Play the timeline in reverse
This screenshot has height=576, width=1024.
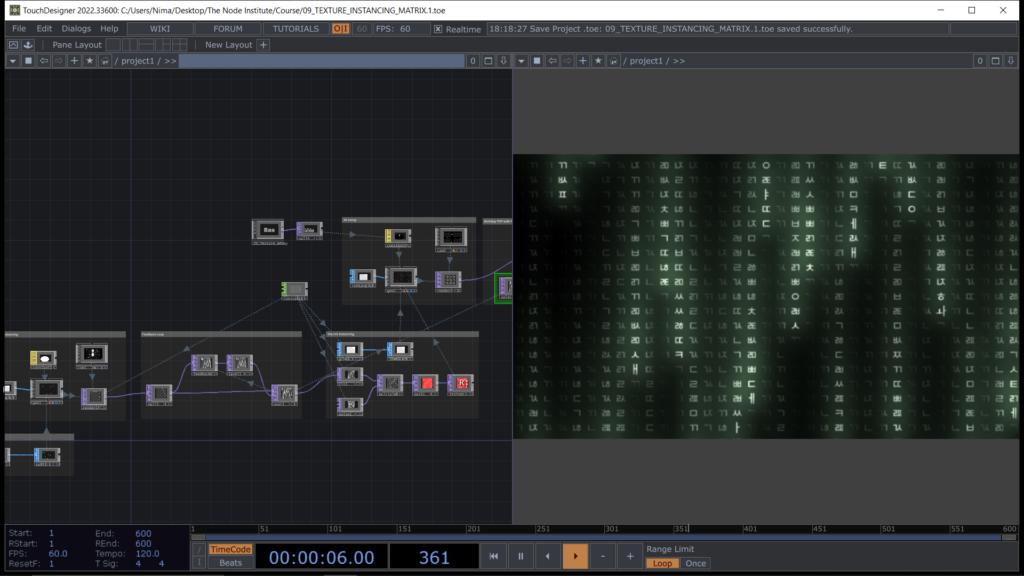click(x=548, y=556)
